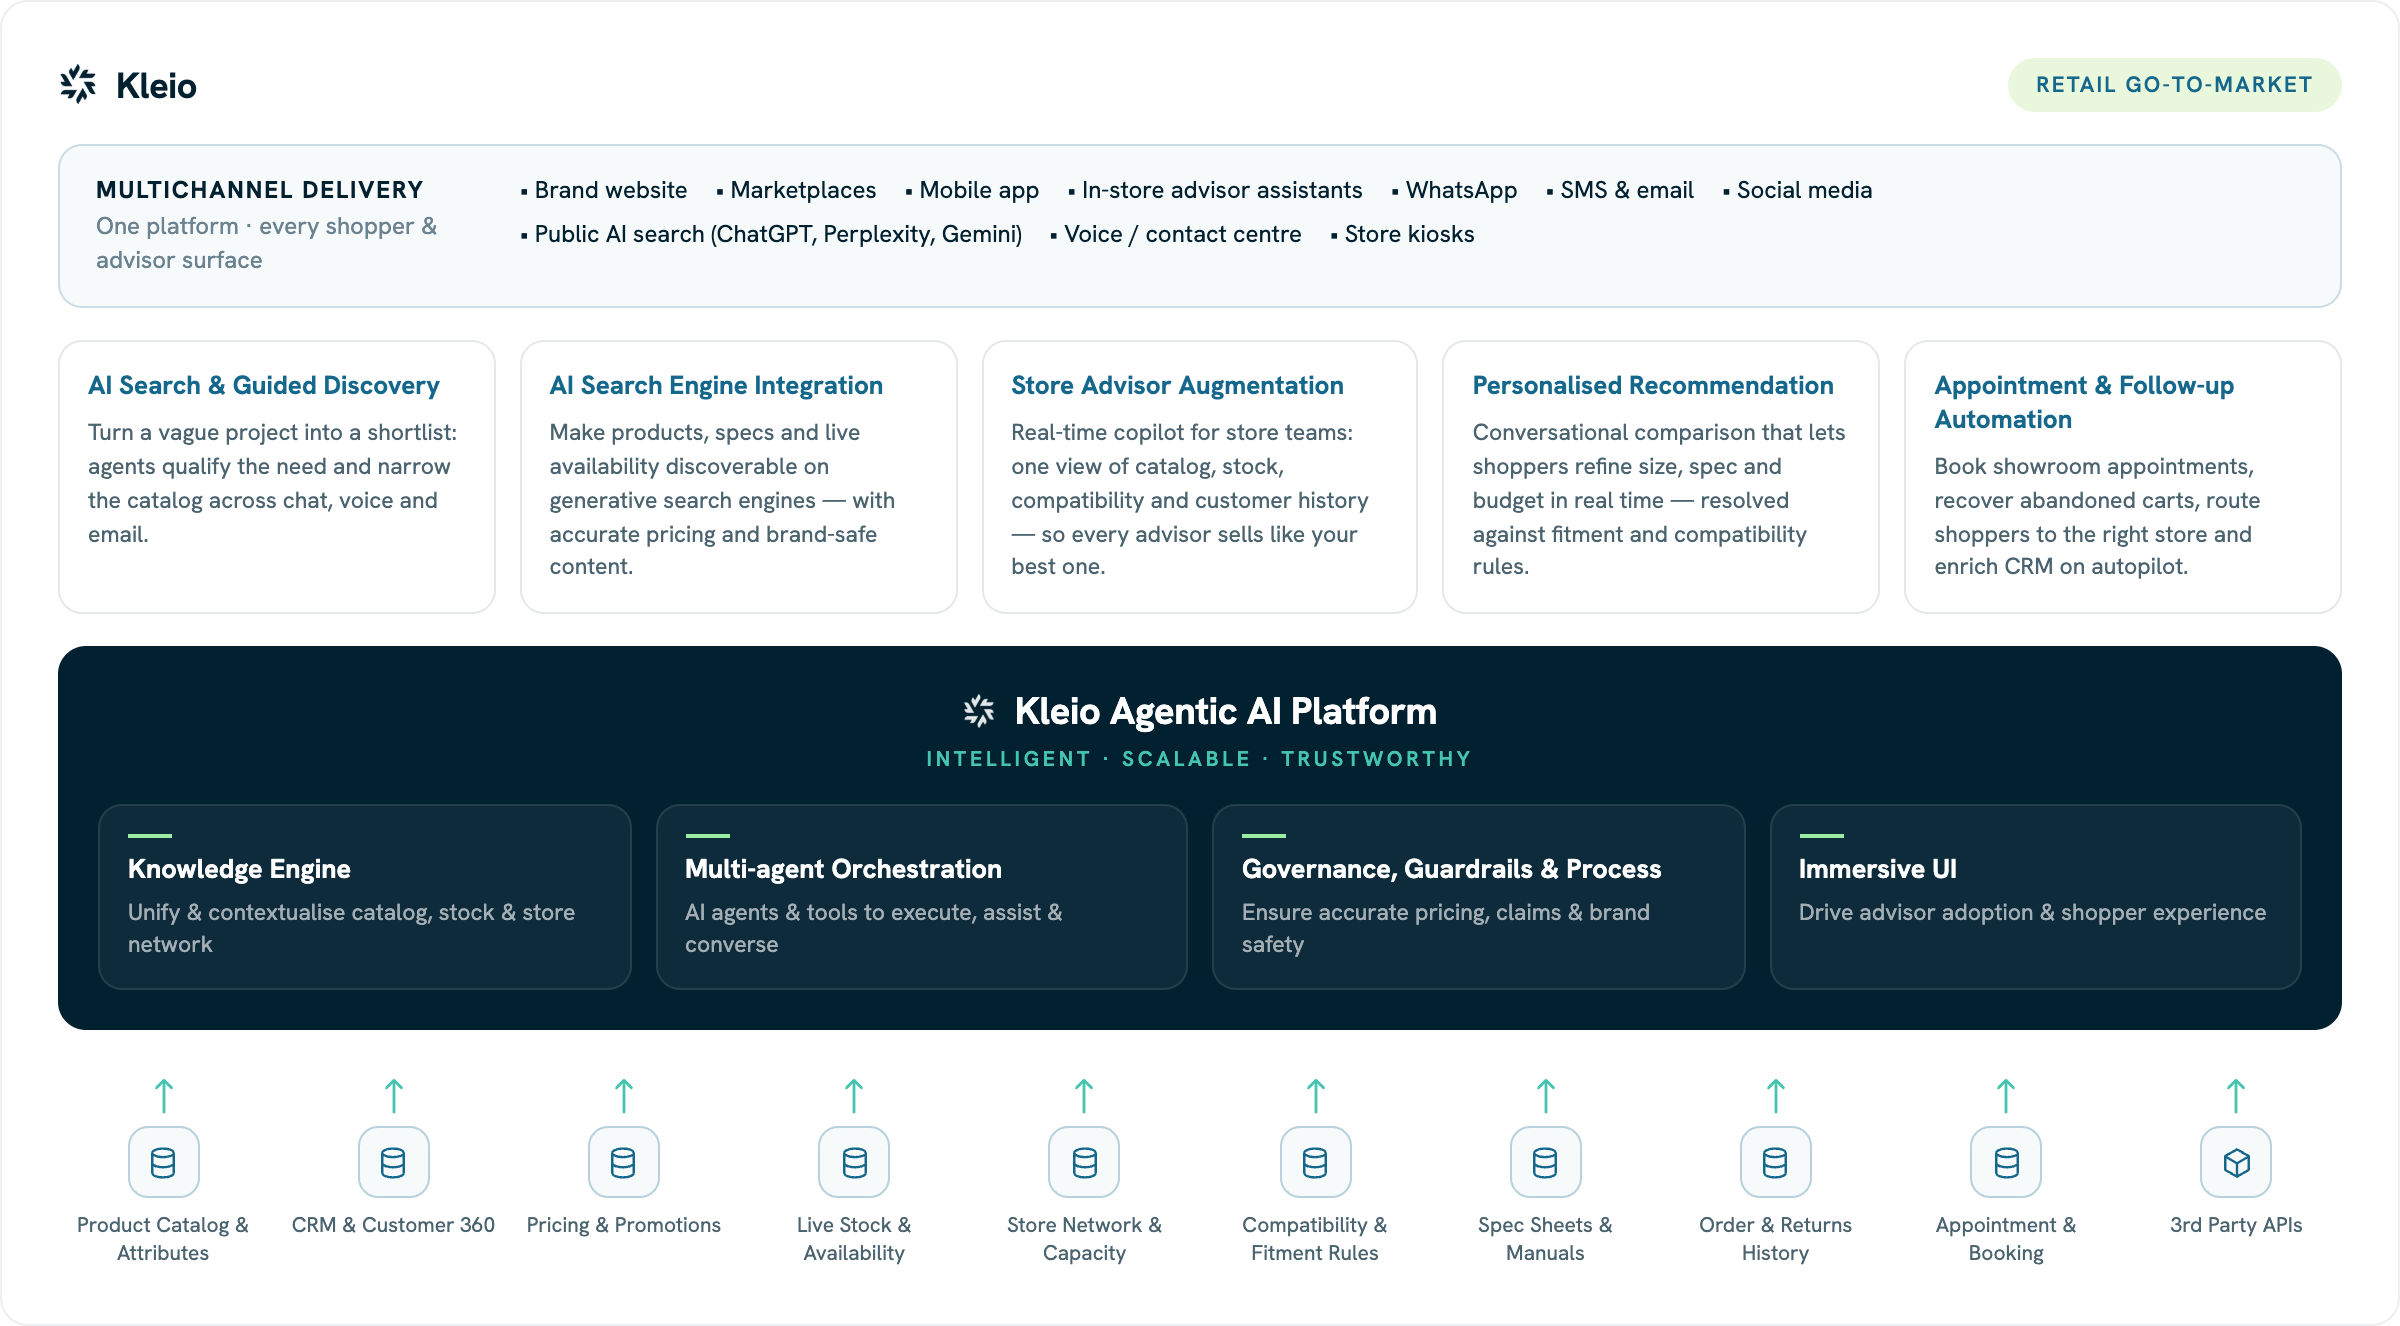Open the Store Advisor Augmentation card

click(1200, 477)
